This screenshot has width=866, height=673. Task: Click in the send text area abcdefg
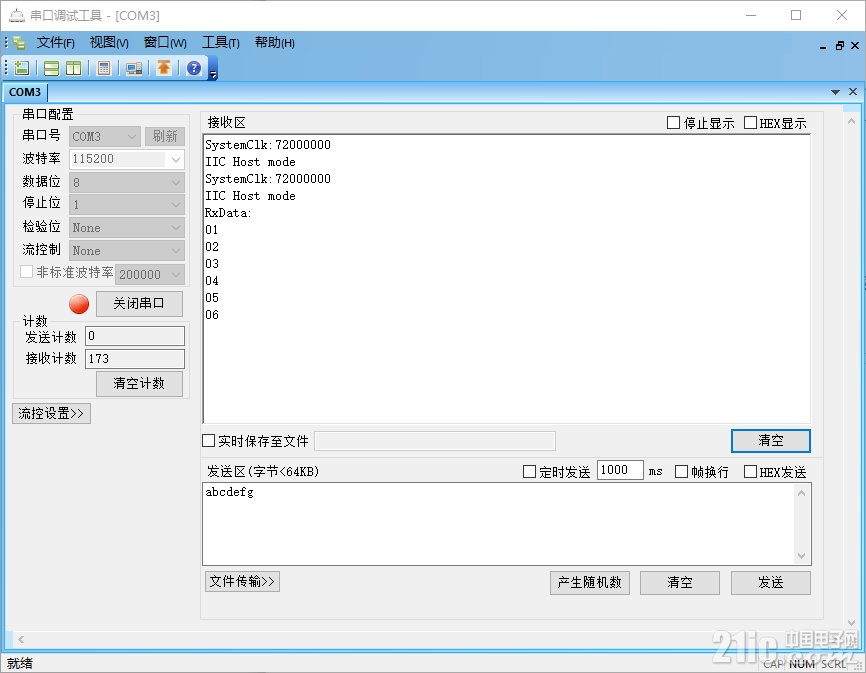click(499, 524)
